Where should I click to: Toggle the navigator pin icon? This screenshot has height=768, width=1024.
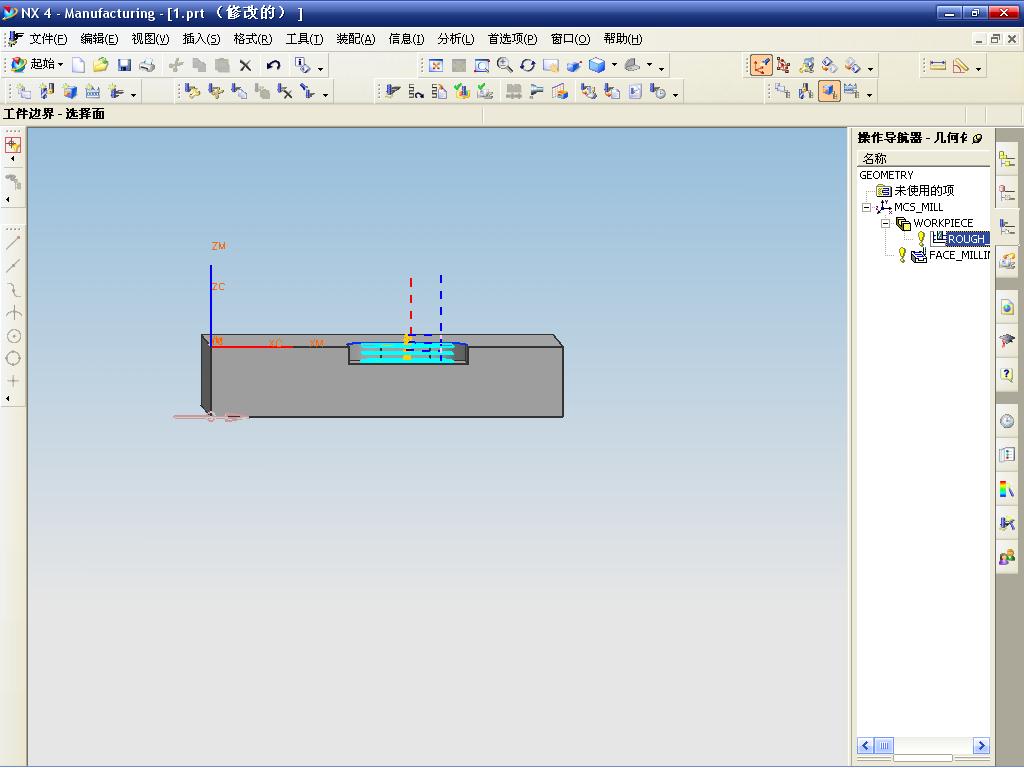[978, 138]
